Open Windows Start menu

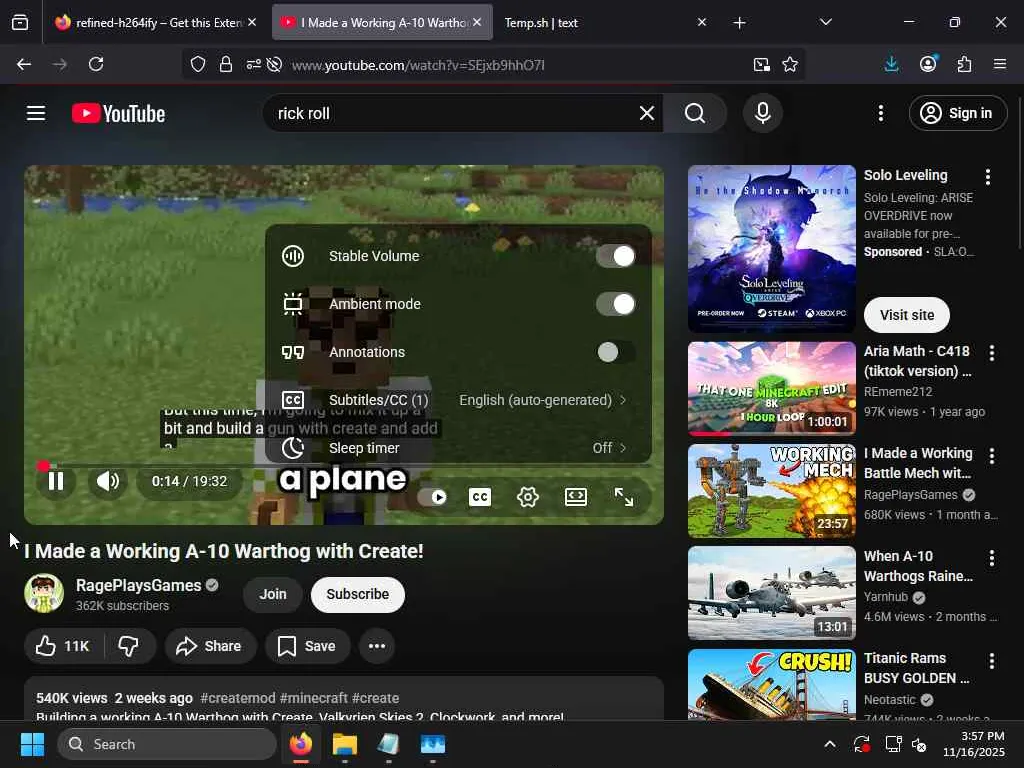(x=32, y=744)
